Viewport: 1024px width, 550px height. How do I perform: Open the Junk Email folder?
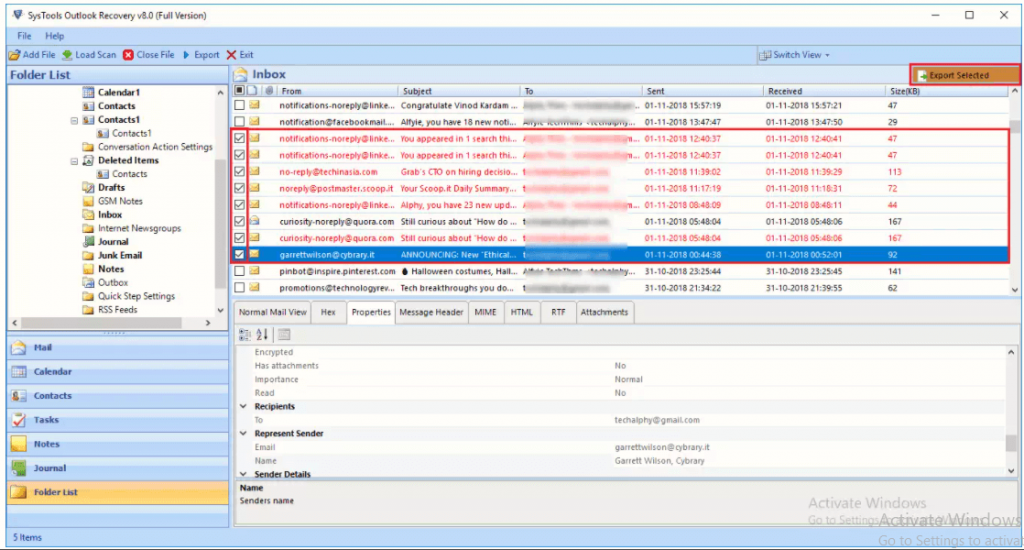click(x=120, y=255)
